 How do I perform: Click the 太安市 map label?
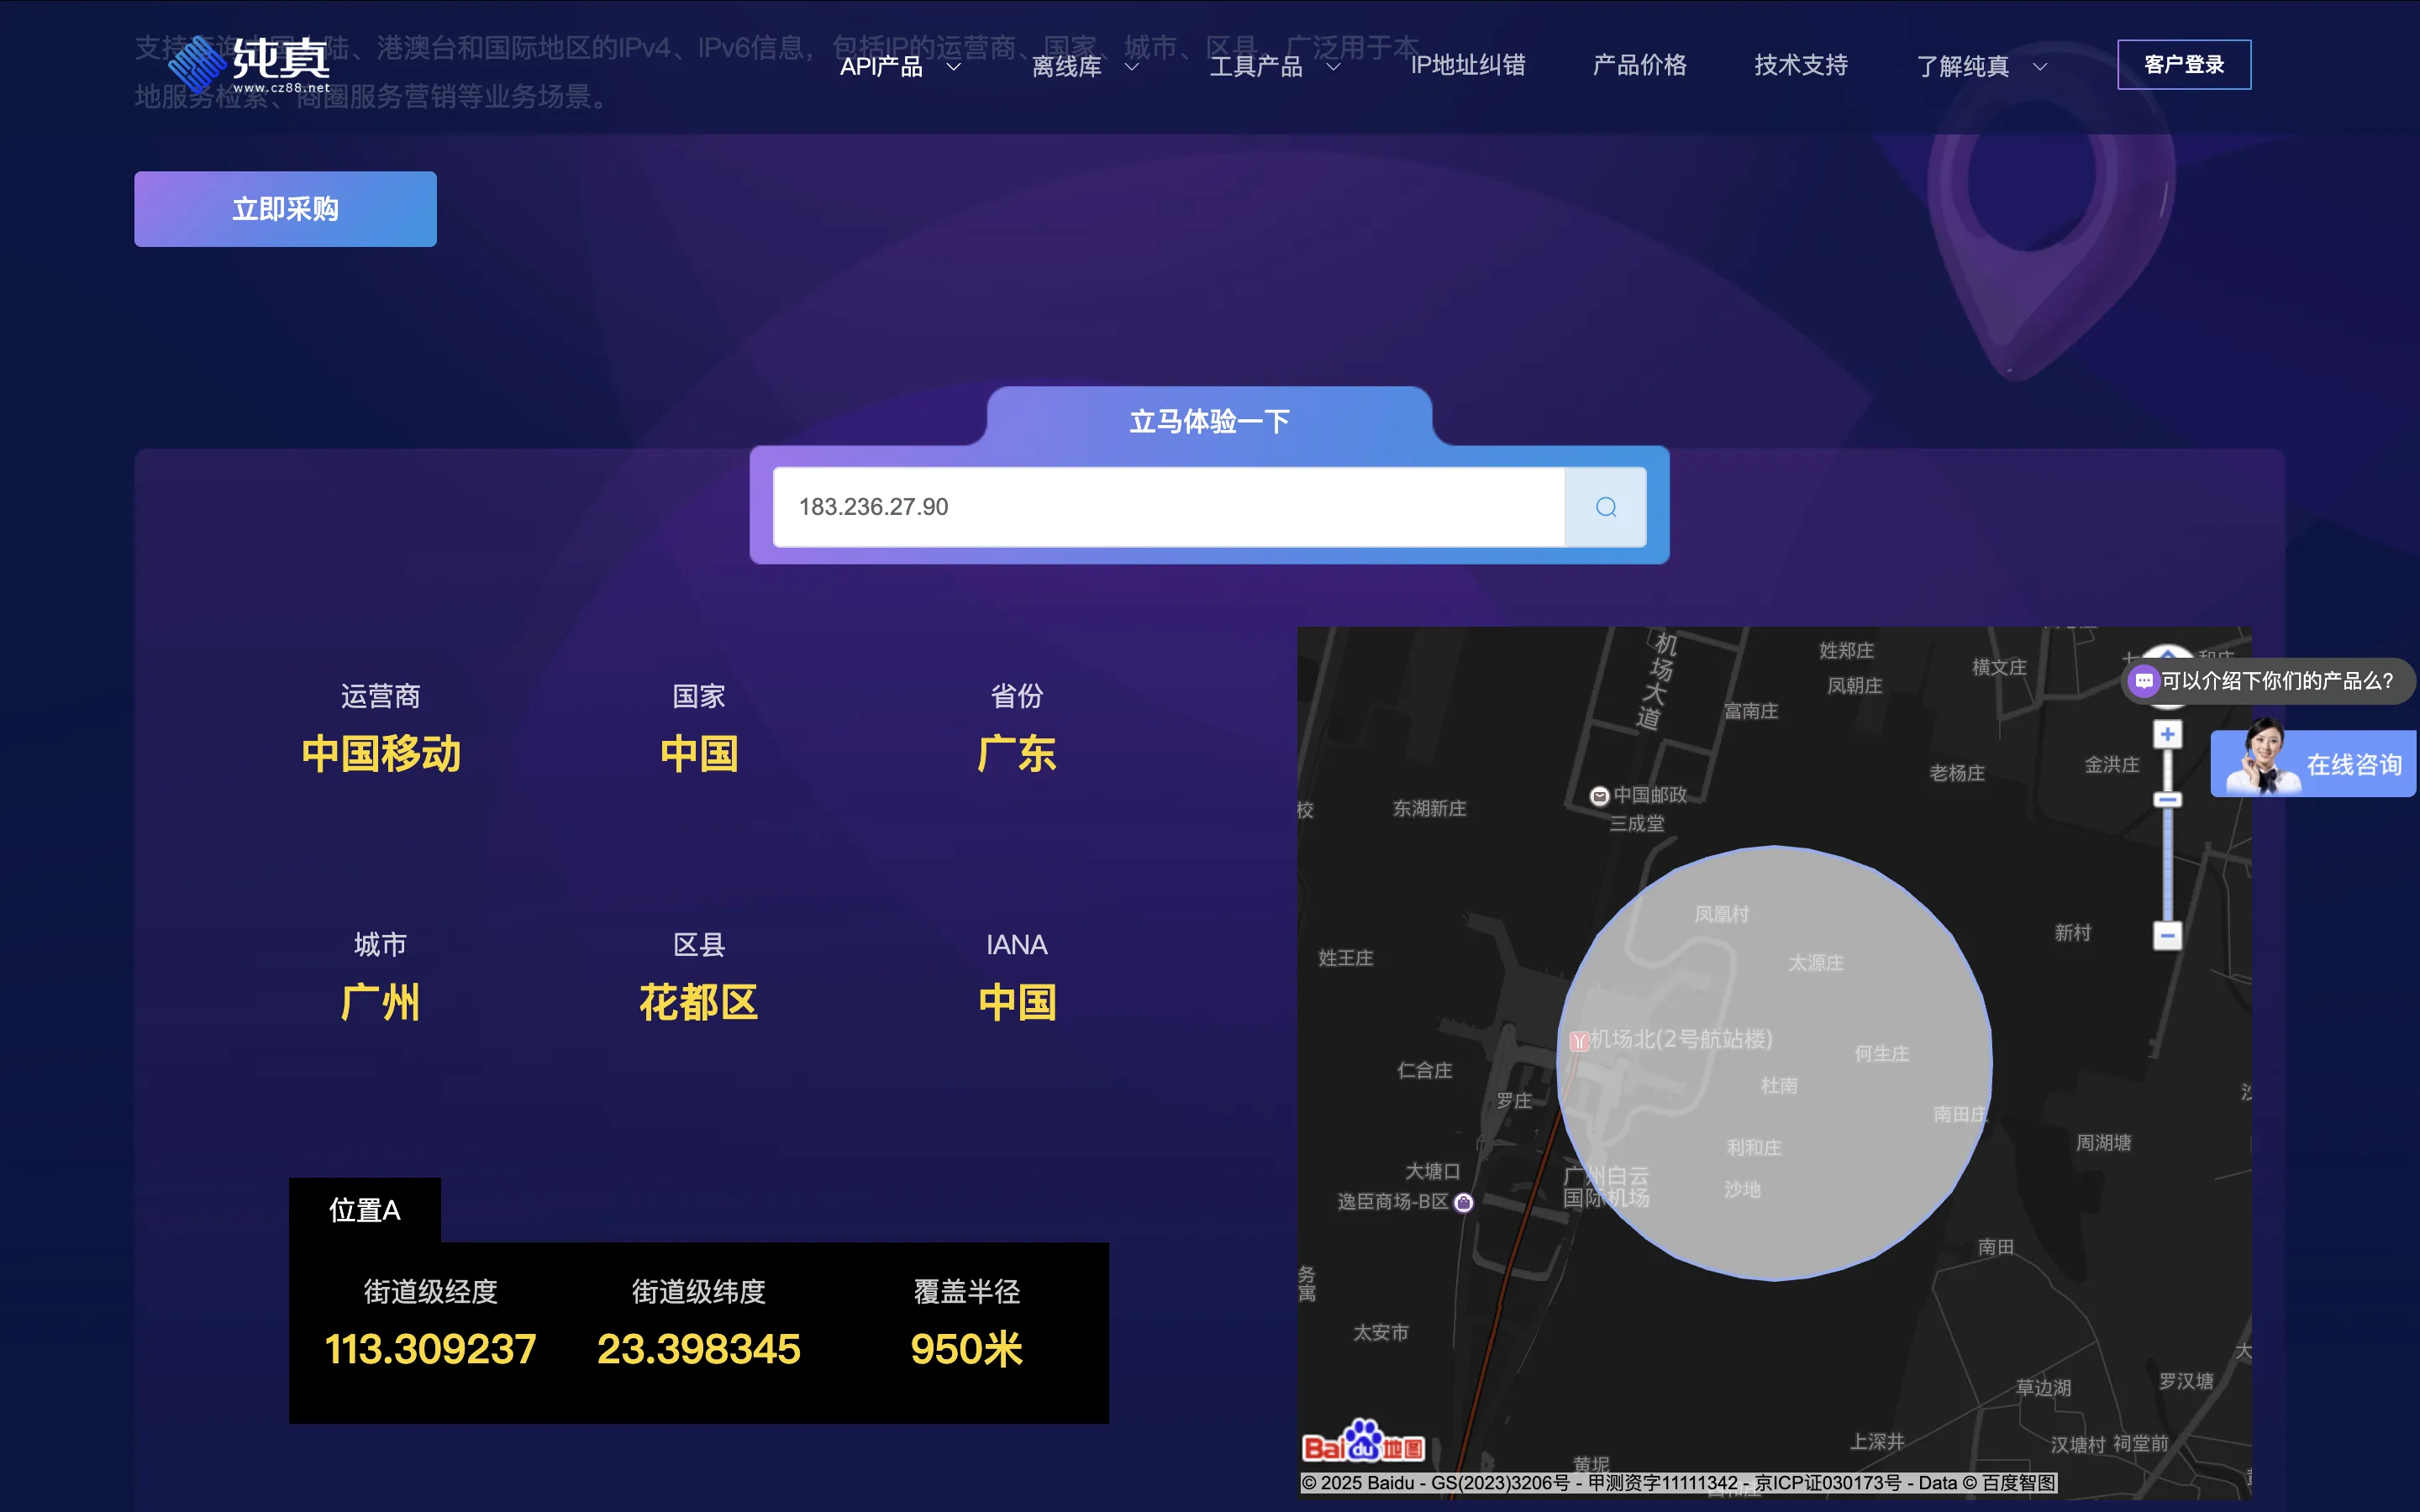pyautogui.click(x=1381, y=1332)
